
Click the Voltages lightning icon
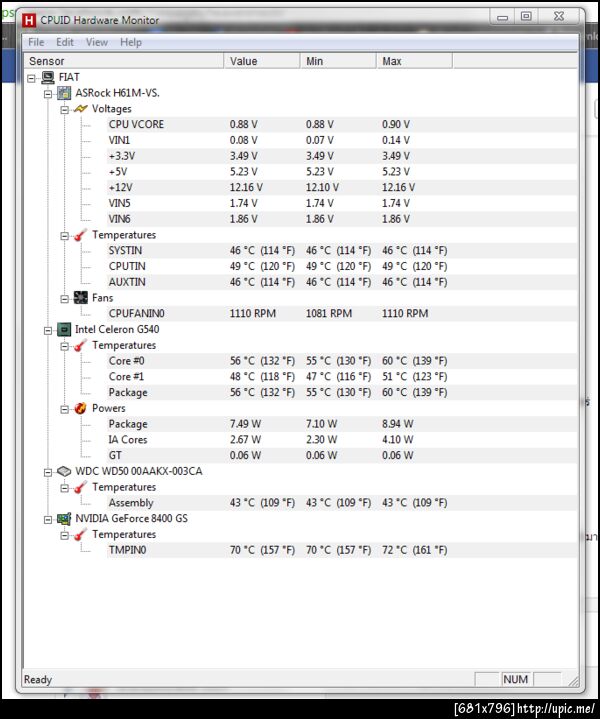(x=80, y=109)
